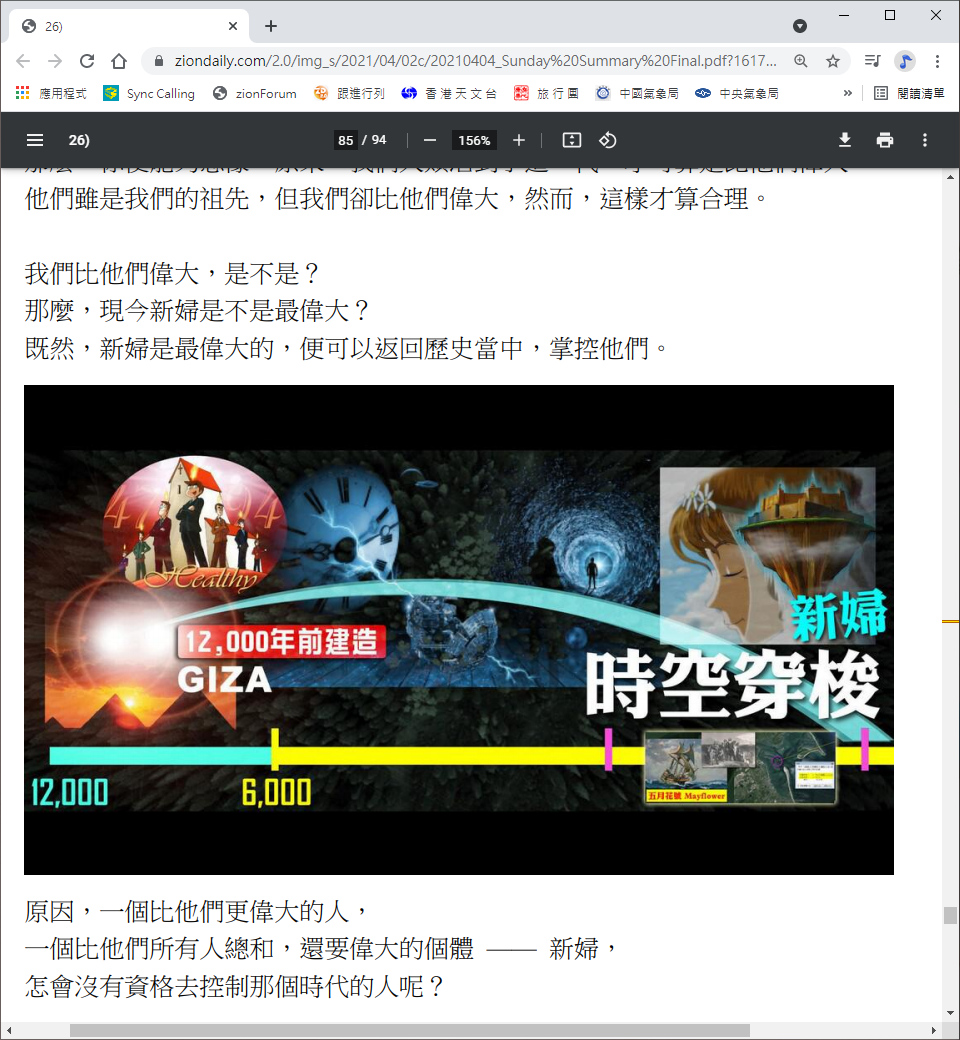Click the vertical scrollbar thumb
This screenshot has height=1040, width=960.
tap(950, 915)
